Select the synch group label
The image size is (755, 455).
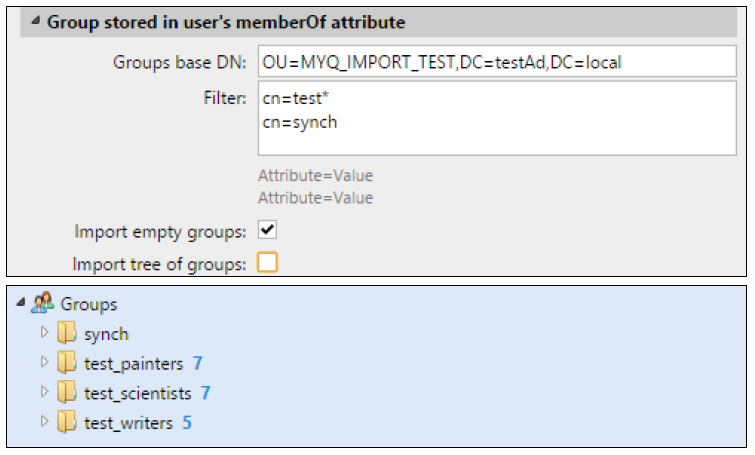point(106,334)
